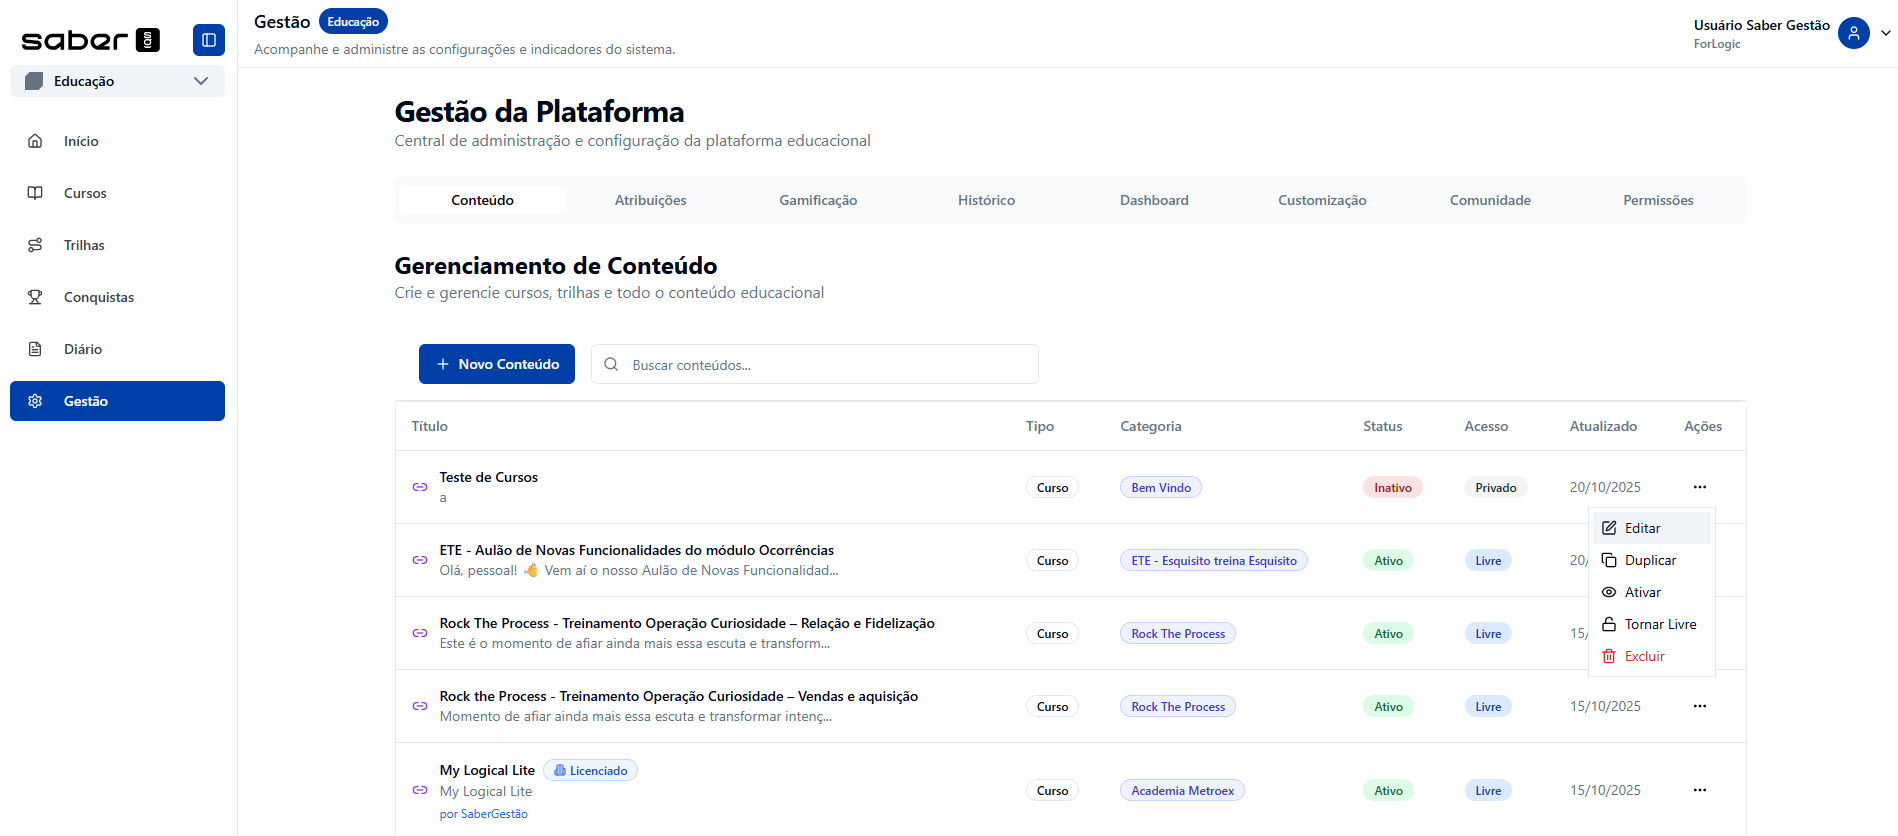Select Ativar in the context menu
The width and height of the screenshot is (1898, 836).
coord(1642,592)
